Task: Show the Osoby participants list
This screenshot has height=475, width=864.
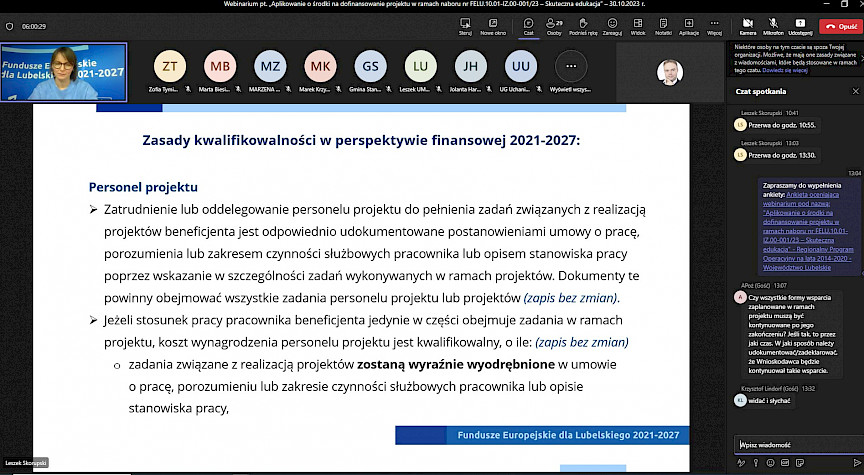Action: pos(554,26)
